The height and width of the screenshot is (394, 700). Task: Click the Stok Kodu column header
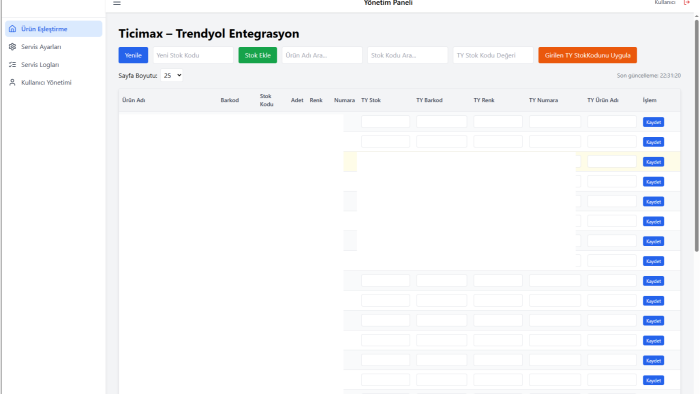point(267,100)
